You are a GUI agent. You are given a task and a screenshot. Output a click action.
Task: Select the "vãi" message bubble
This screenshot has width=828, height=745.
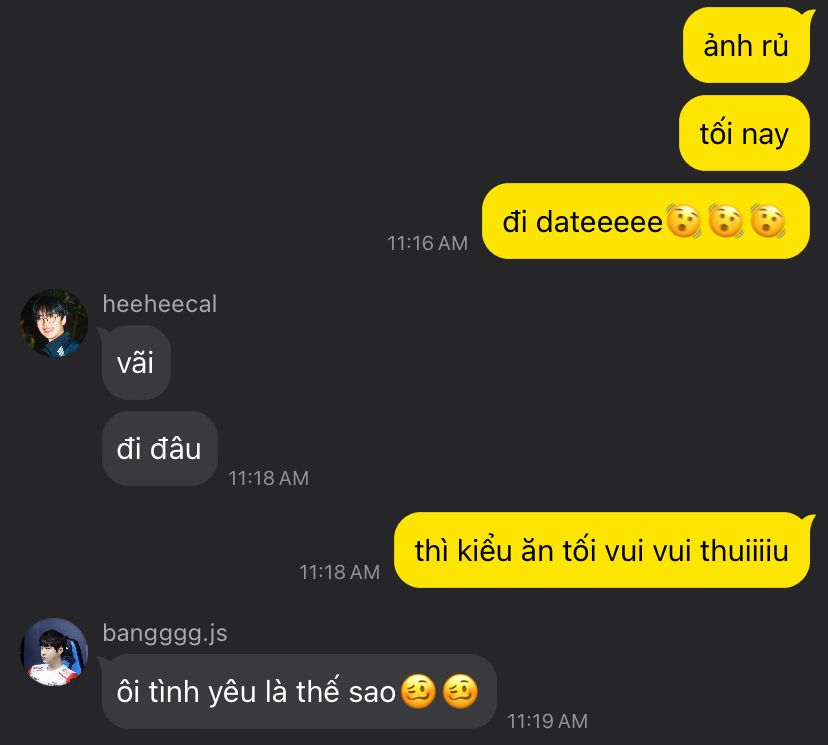tap(136, 363)
